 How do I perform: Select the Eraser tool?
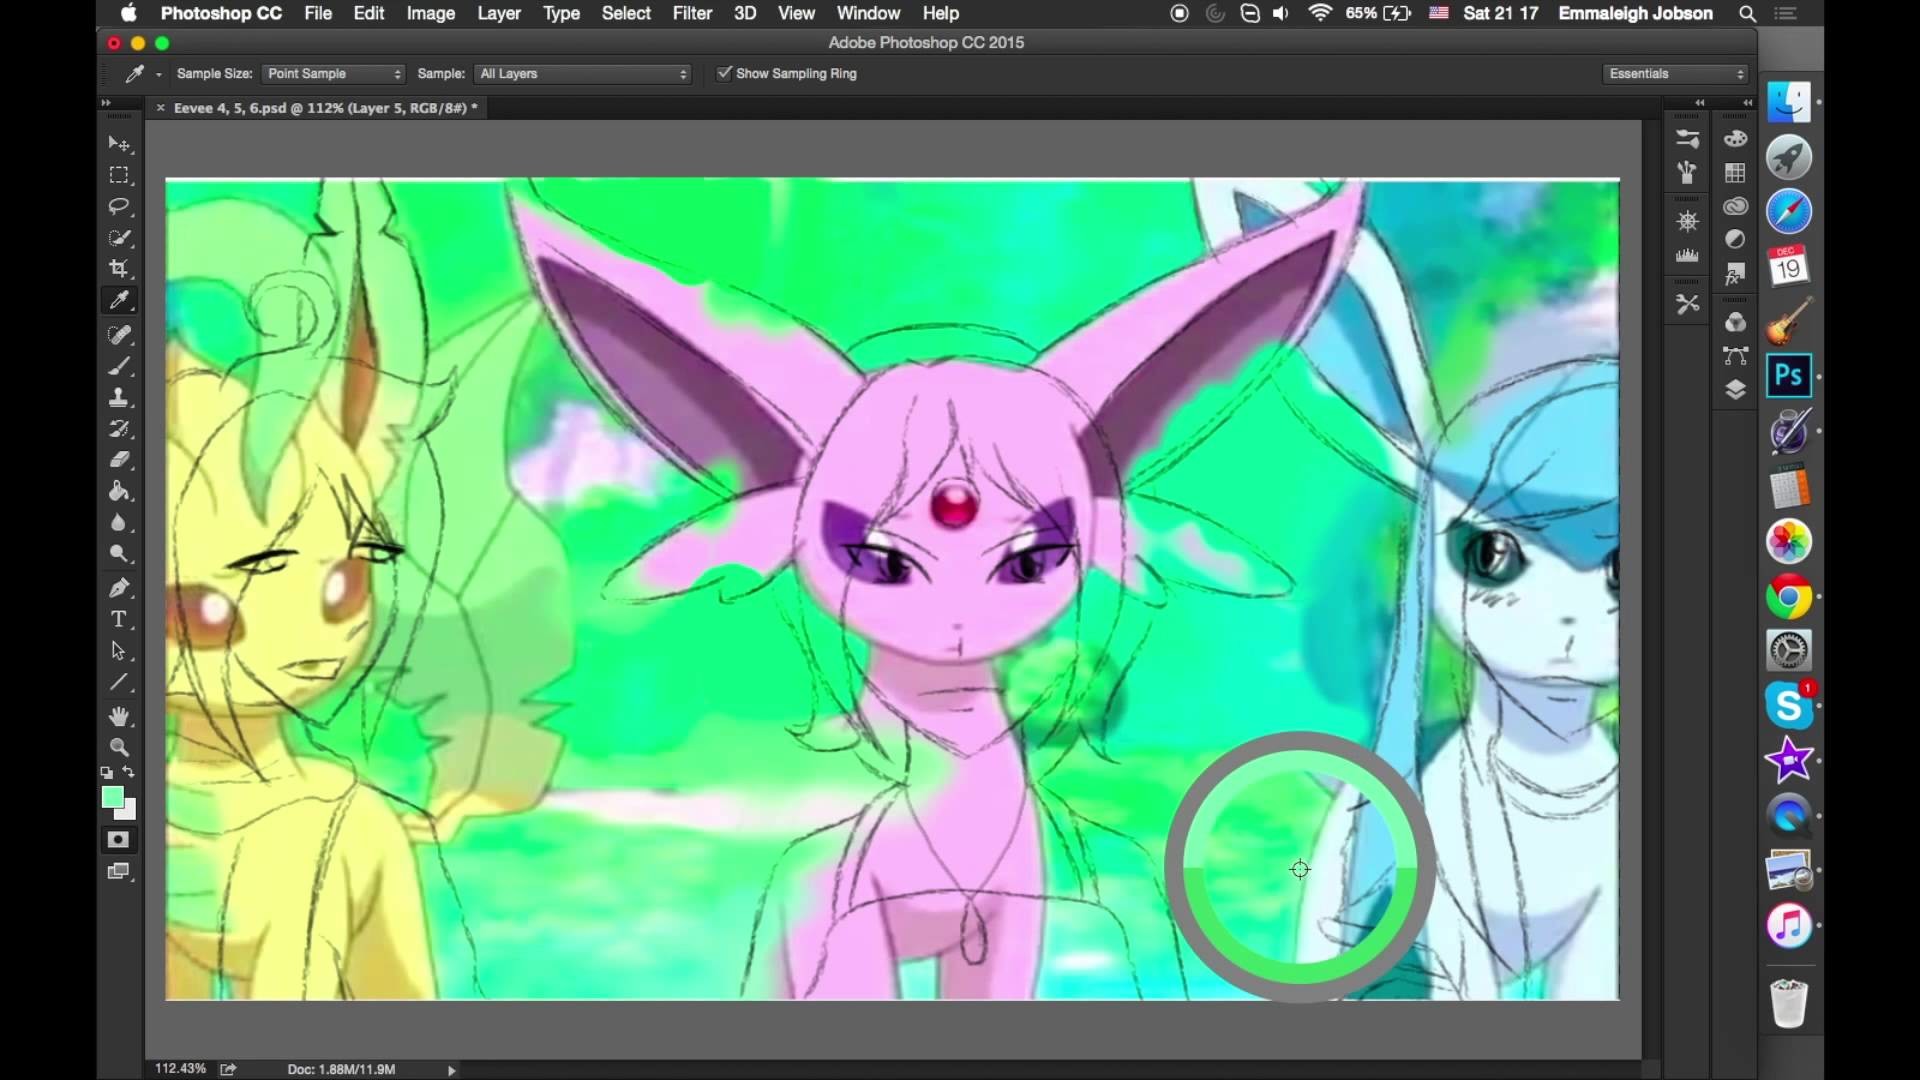119,460
